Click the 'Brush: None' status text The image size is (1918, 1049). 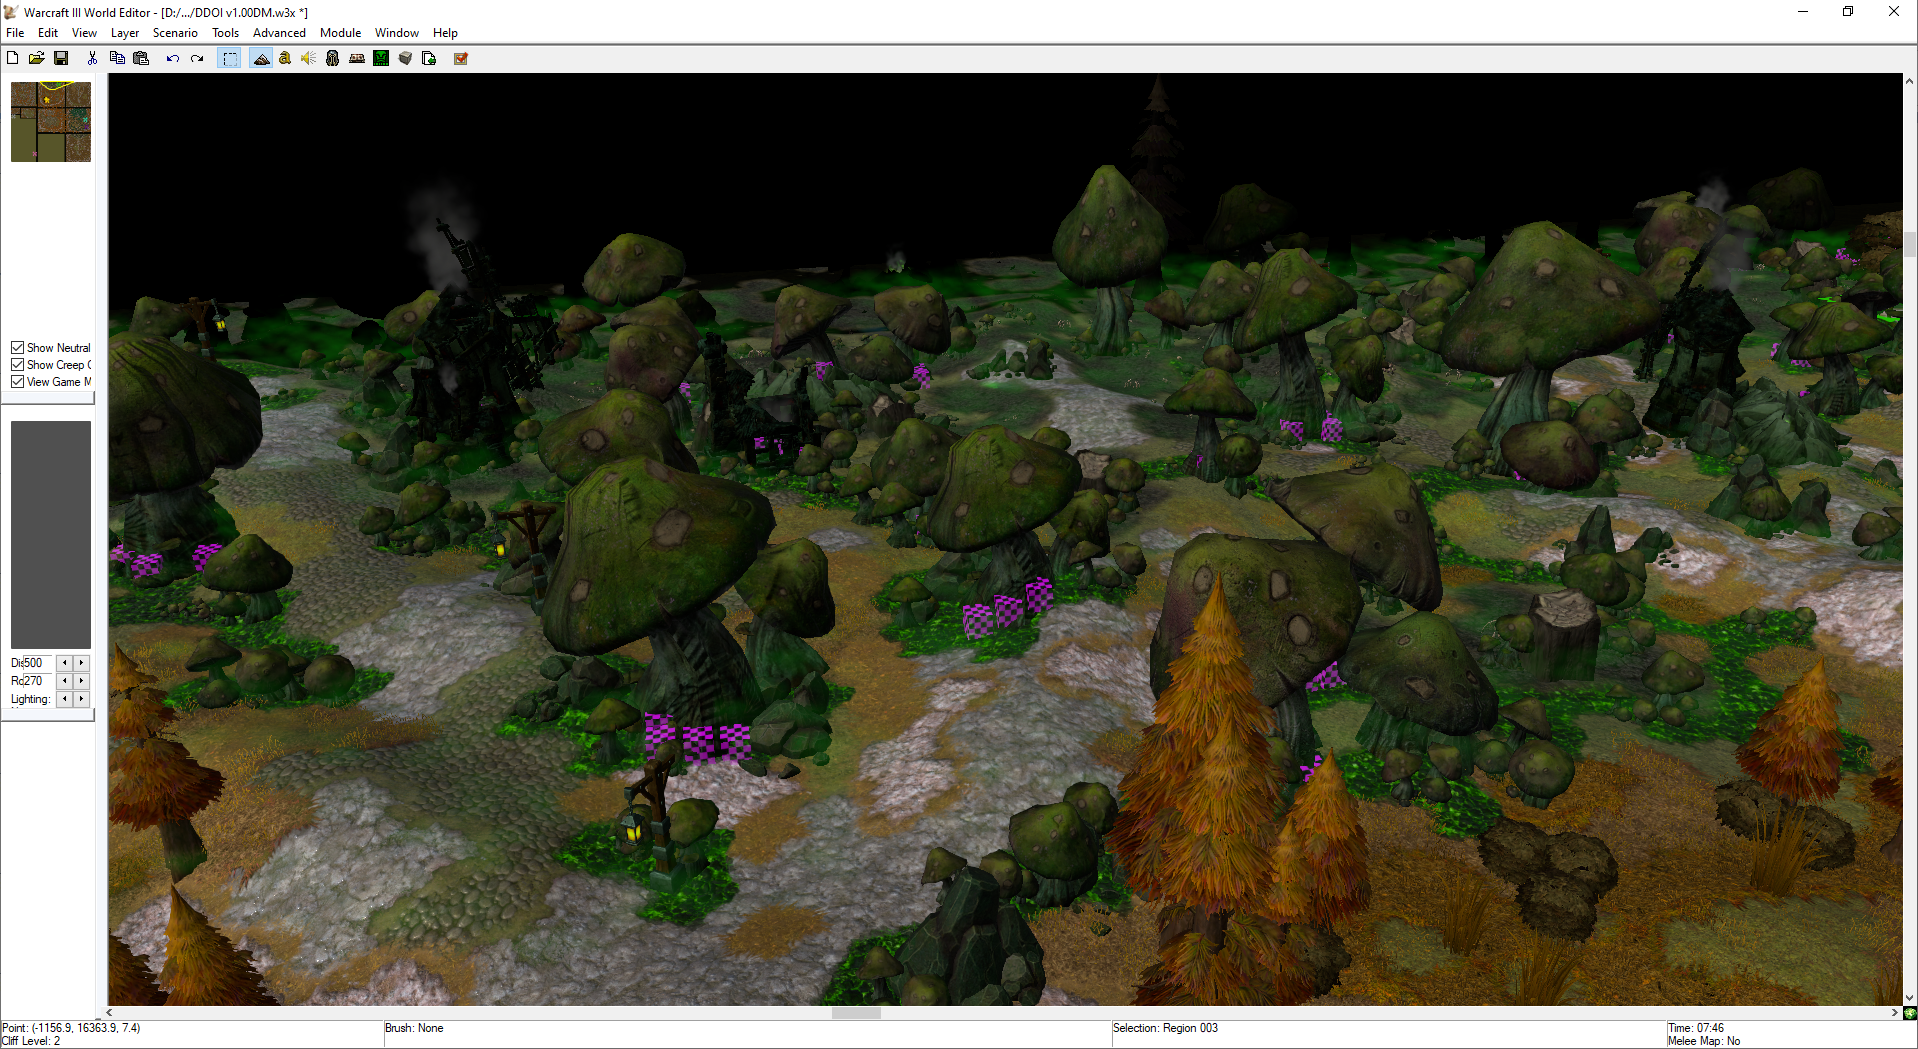pos(414,1028)
